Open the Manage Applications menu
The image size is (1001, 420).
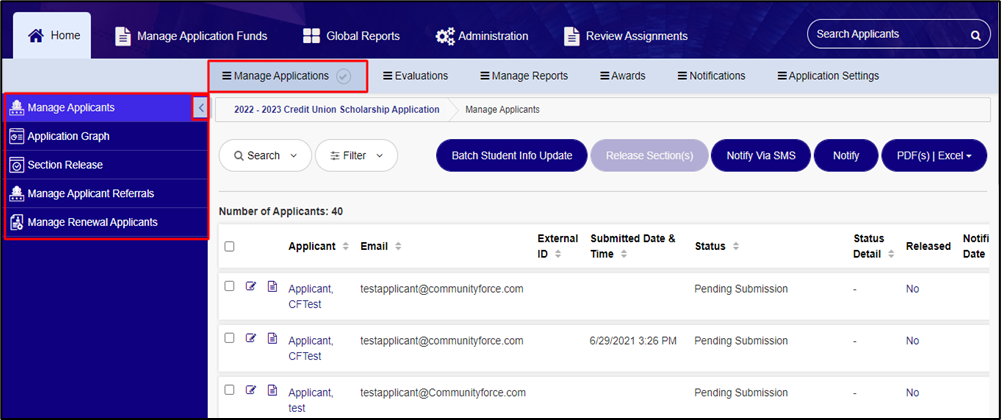click(x=287, y=76)
